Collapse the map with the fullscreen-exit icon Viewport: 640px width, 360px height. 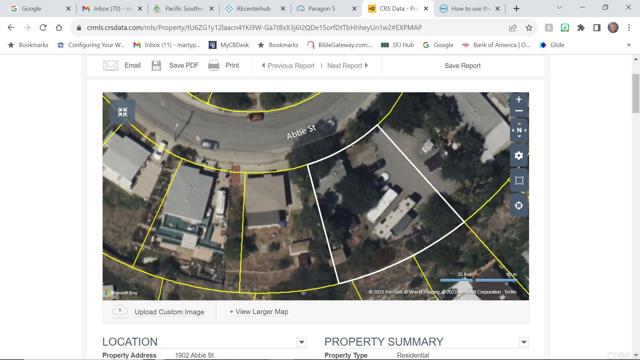[x=122, y=112]
